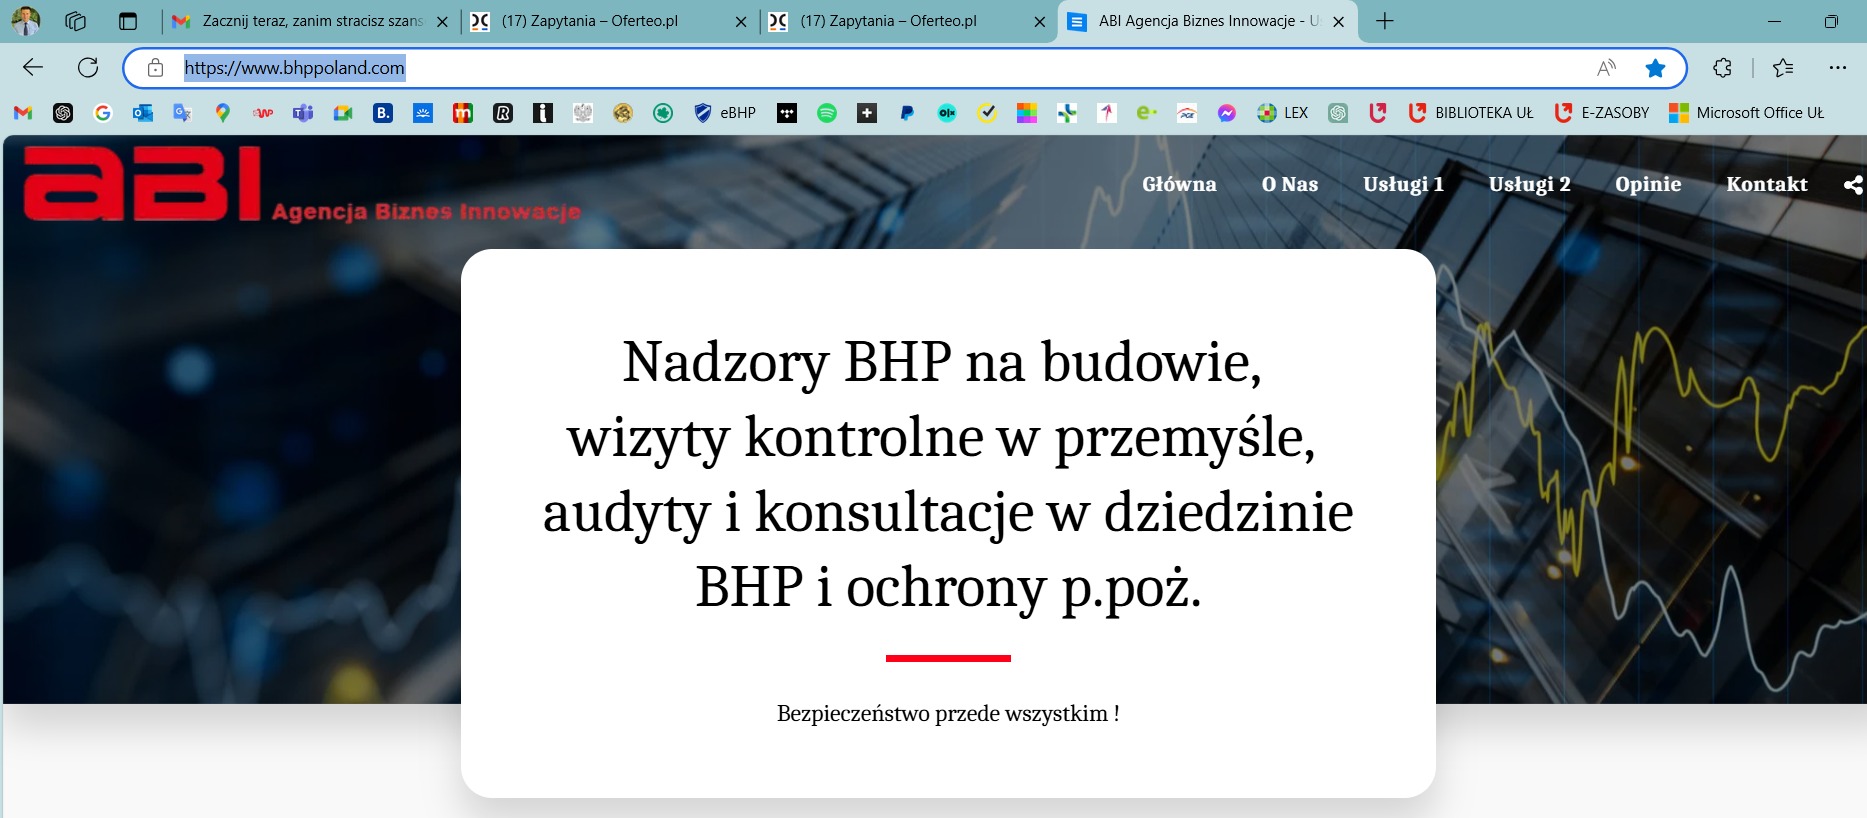Screen dimensions: 1867x818
Task: Close the first Oferteo tab
Action: pos(741,21)
